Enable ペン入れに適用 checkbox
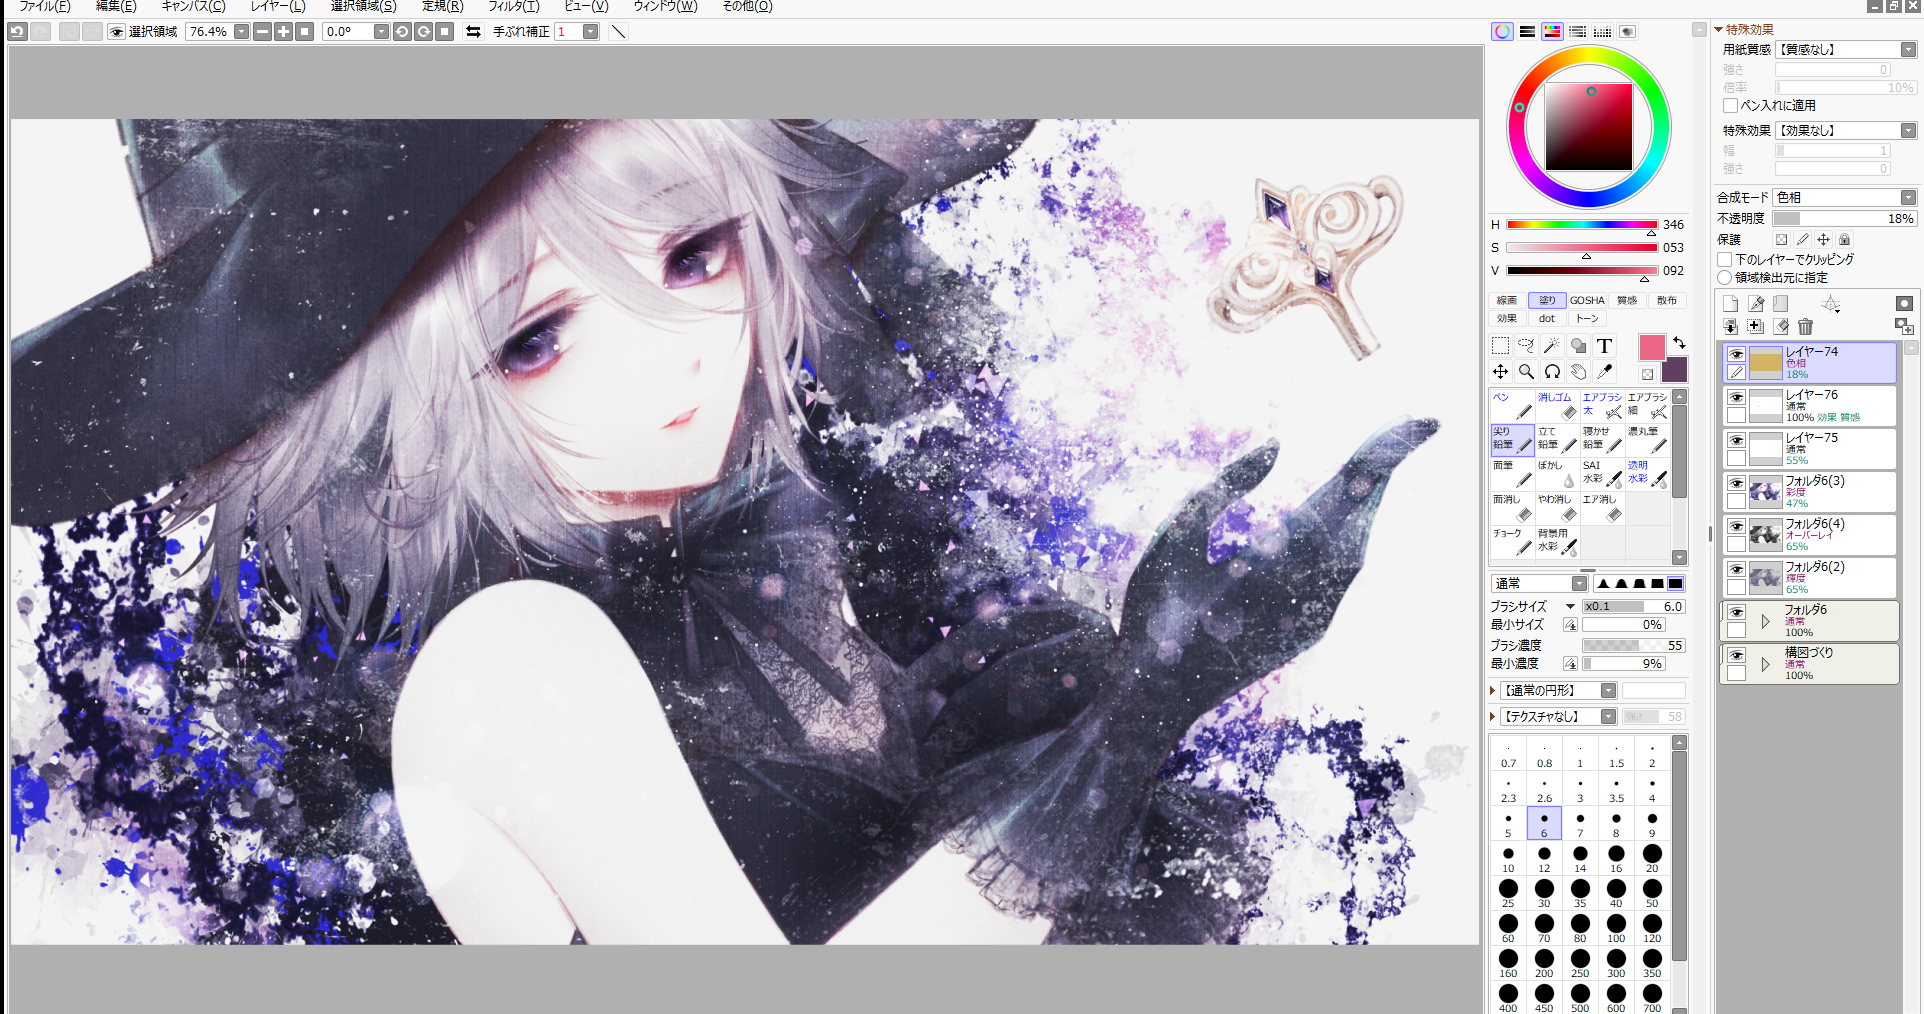The height and width of the screenshot is (1014, 1924). coord(1730,106)
